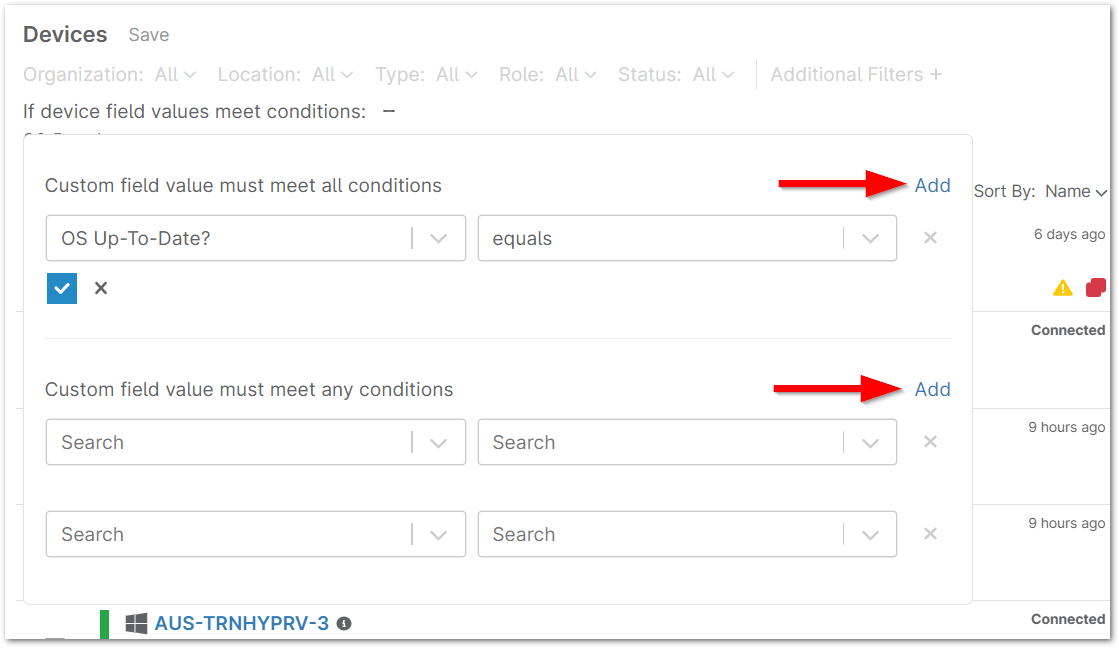The width and height of the screenshot is (1119, 648).
Task: Click the info icon next to AUS-TRNHYPRV-3
Action: pyautogui.click(x=345, y=624)
